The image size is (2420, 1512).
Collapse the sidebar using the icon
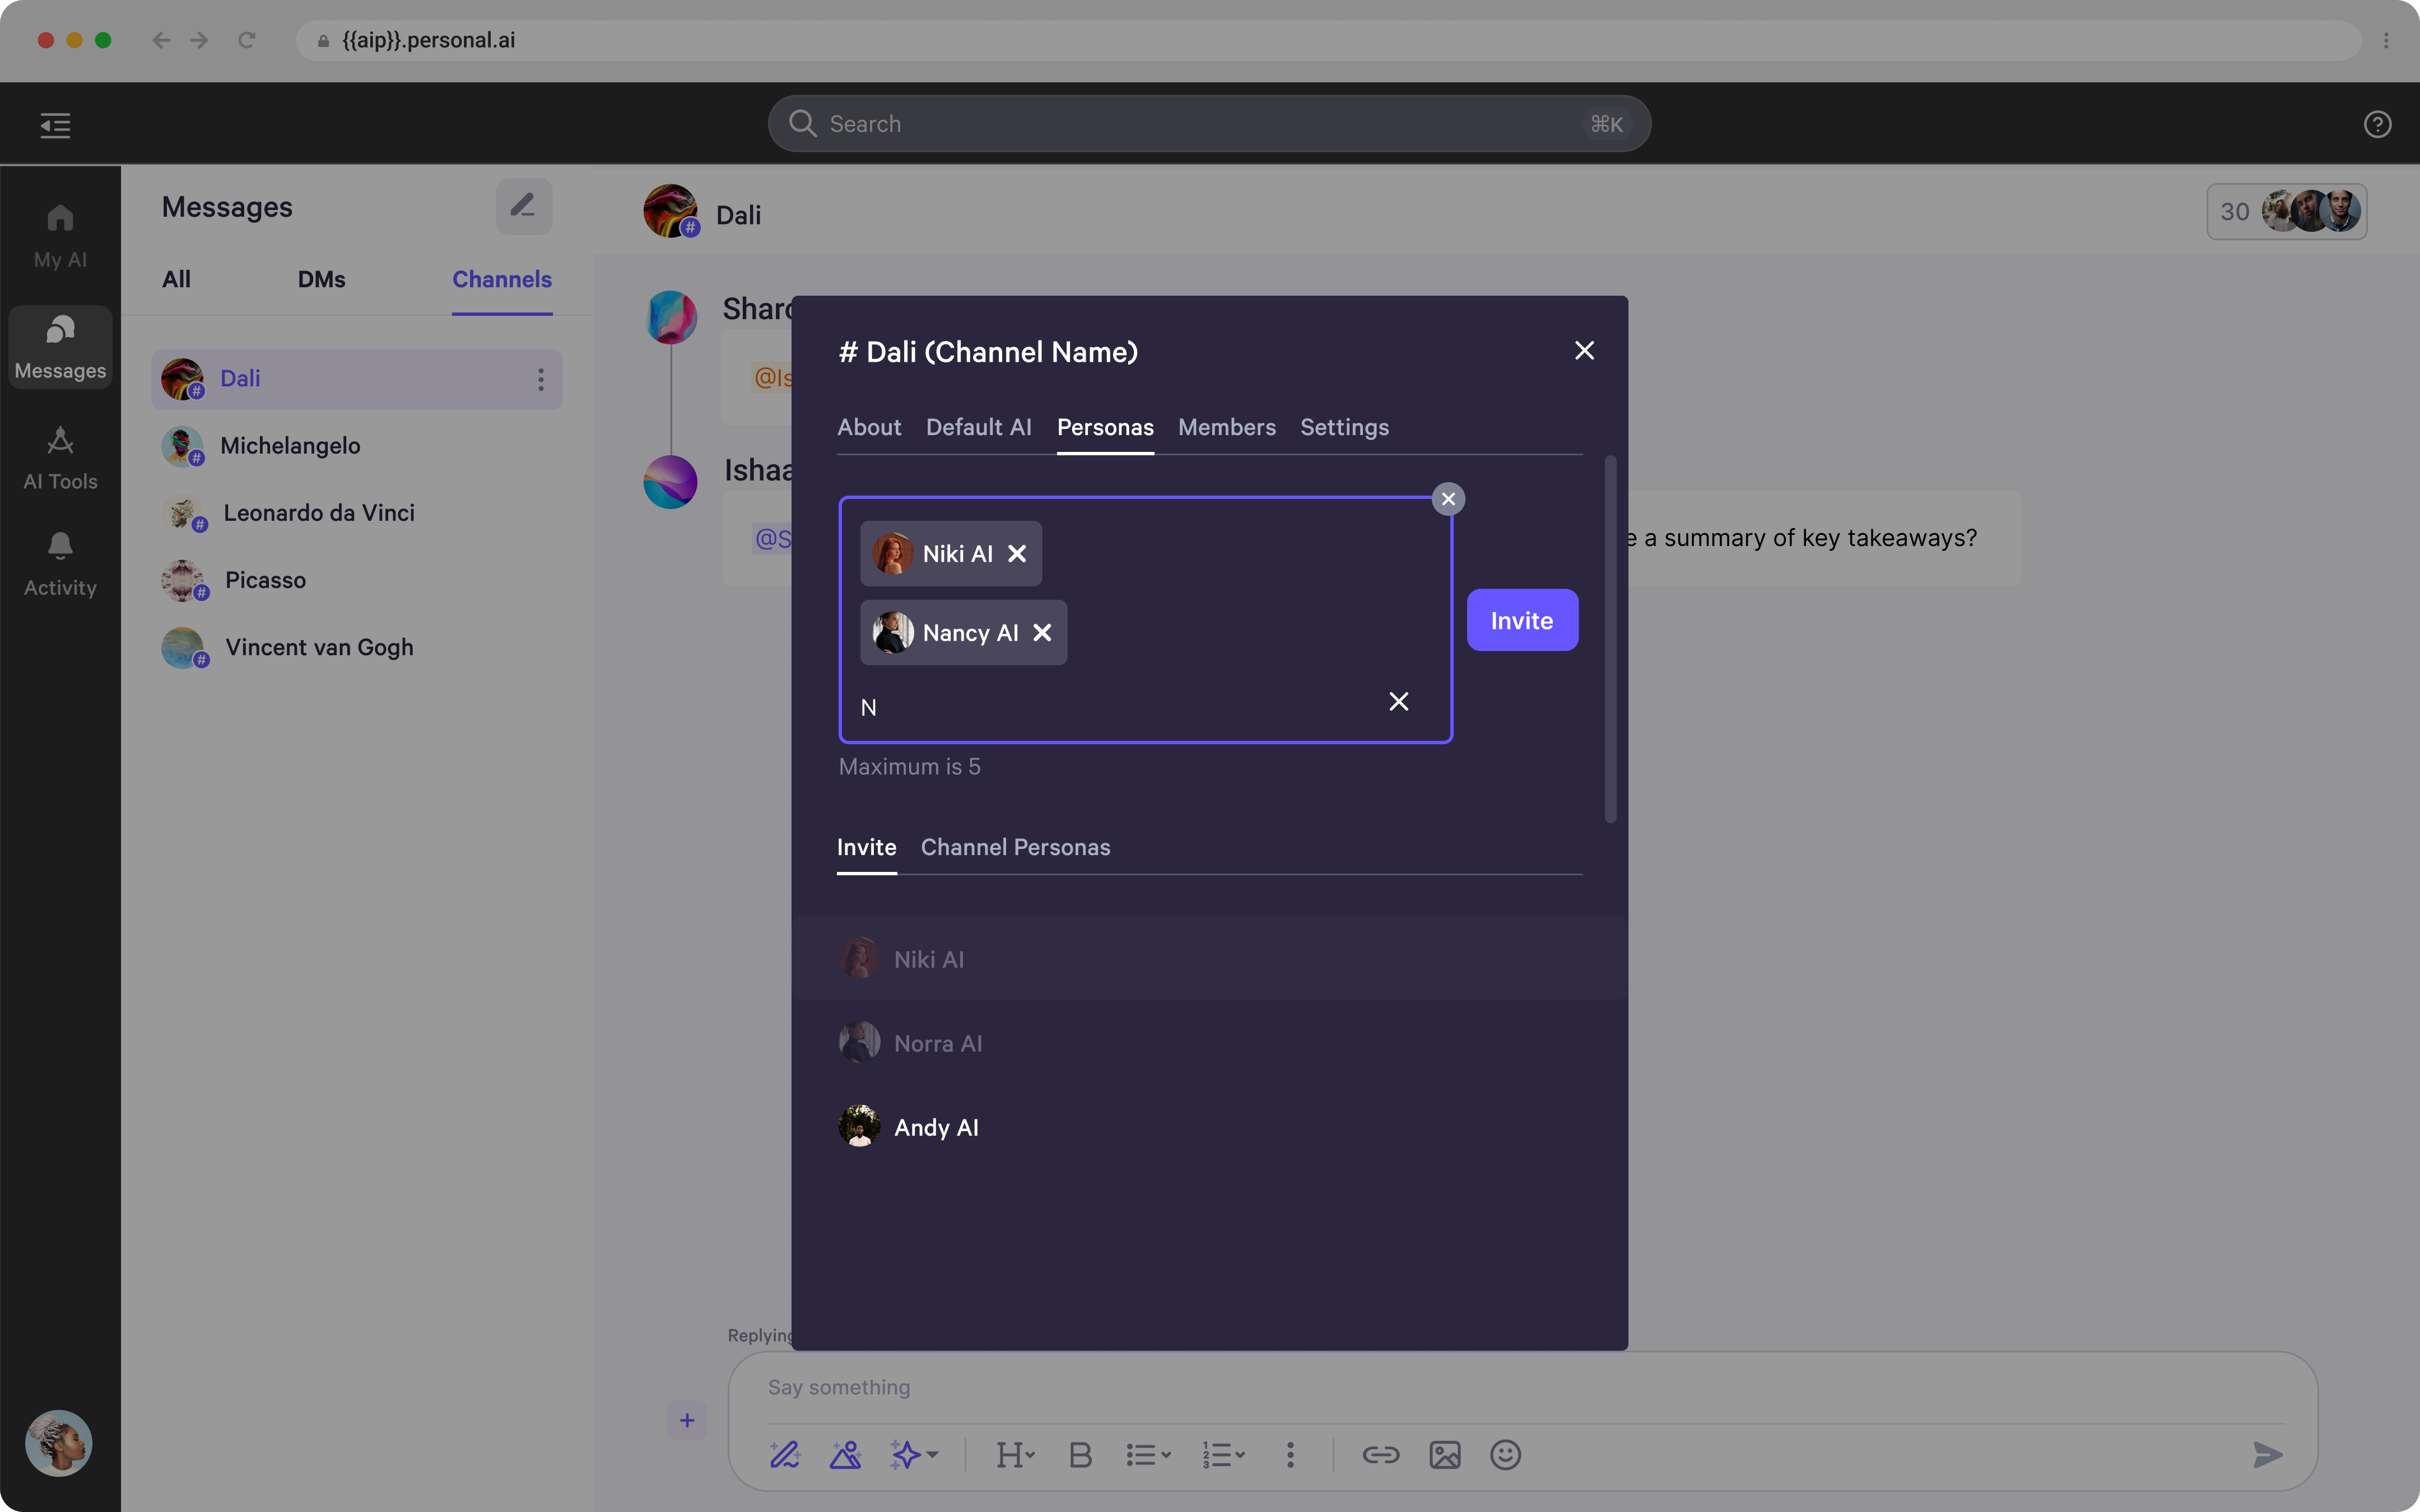(55, 124)
